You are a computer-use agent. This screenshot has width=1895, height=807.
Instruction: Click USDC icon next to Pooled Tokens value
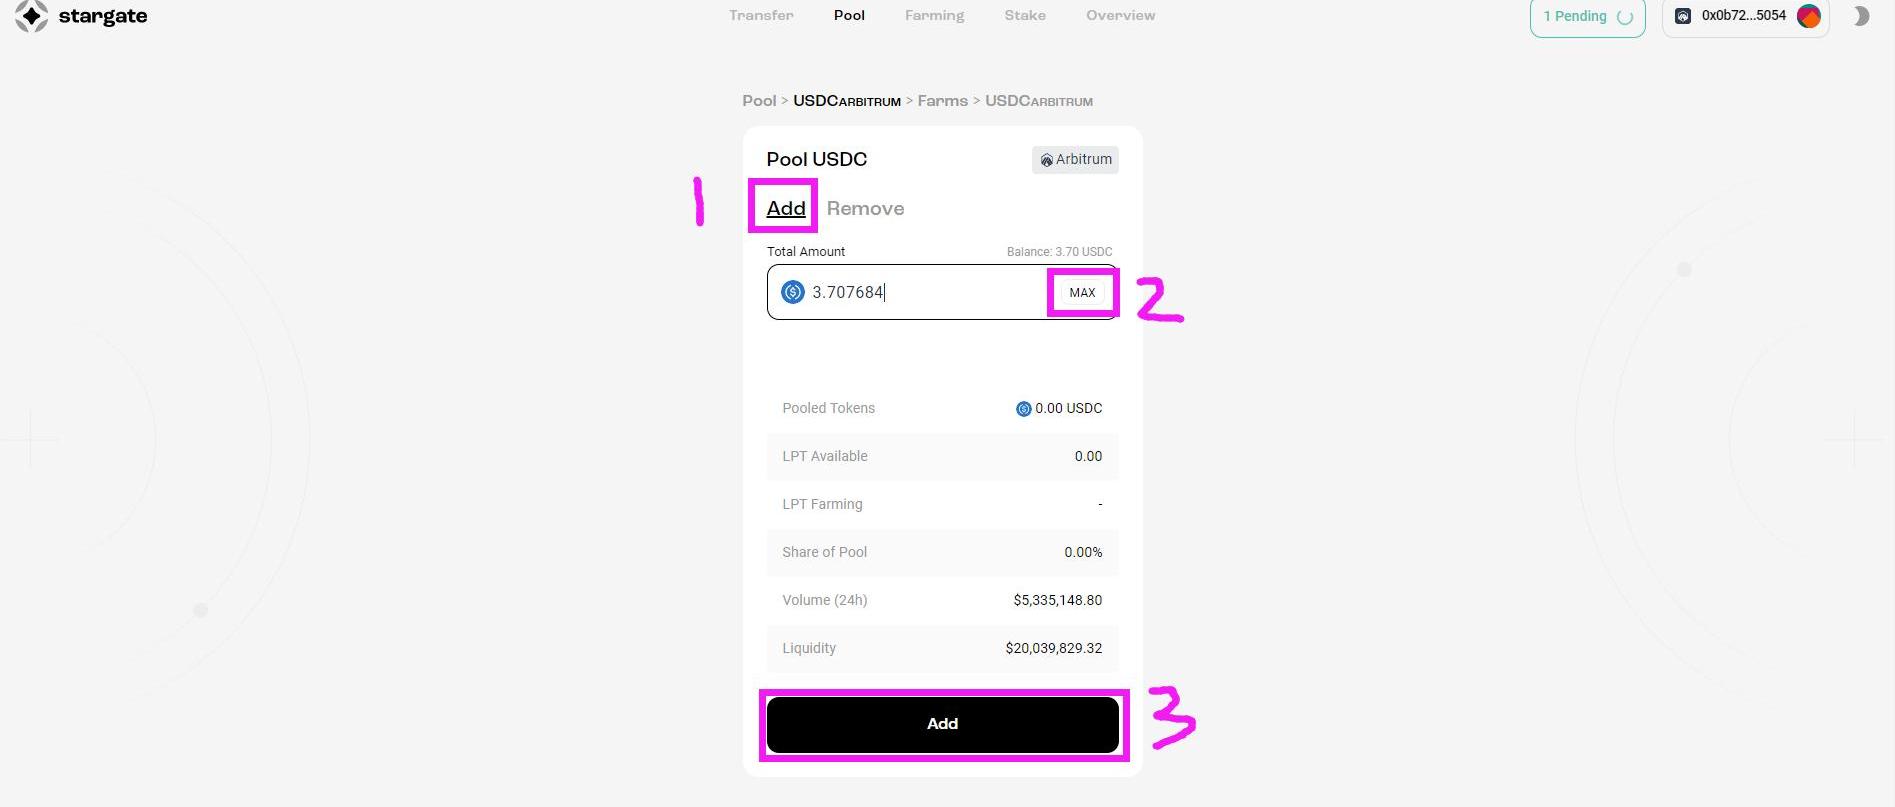1023,409
